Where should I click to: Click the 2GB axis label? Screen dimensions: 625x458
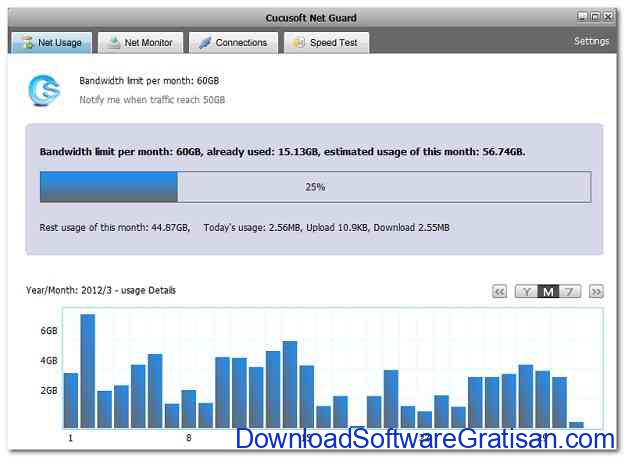pyautogui.click(x=49, y=391)
